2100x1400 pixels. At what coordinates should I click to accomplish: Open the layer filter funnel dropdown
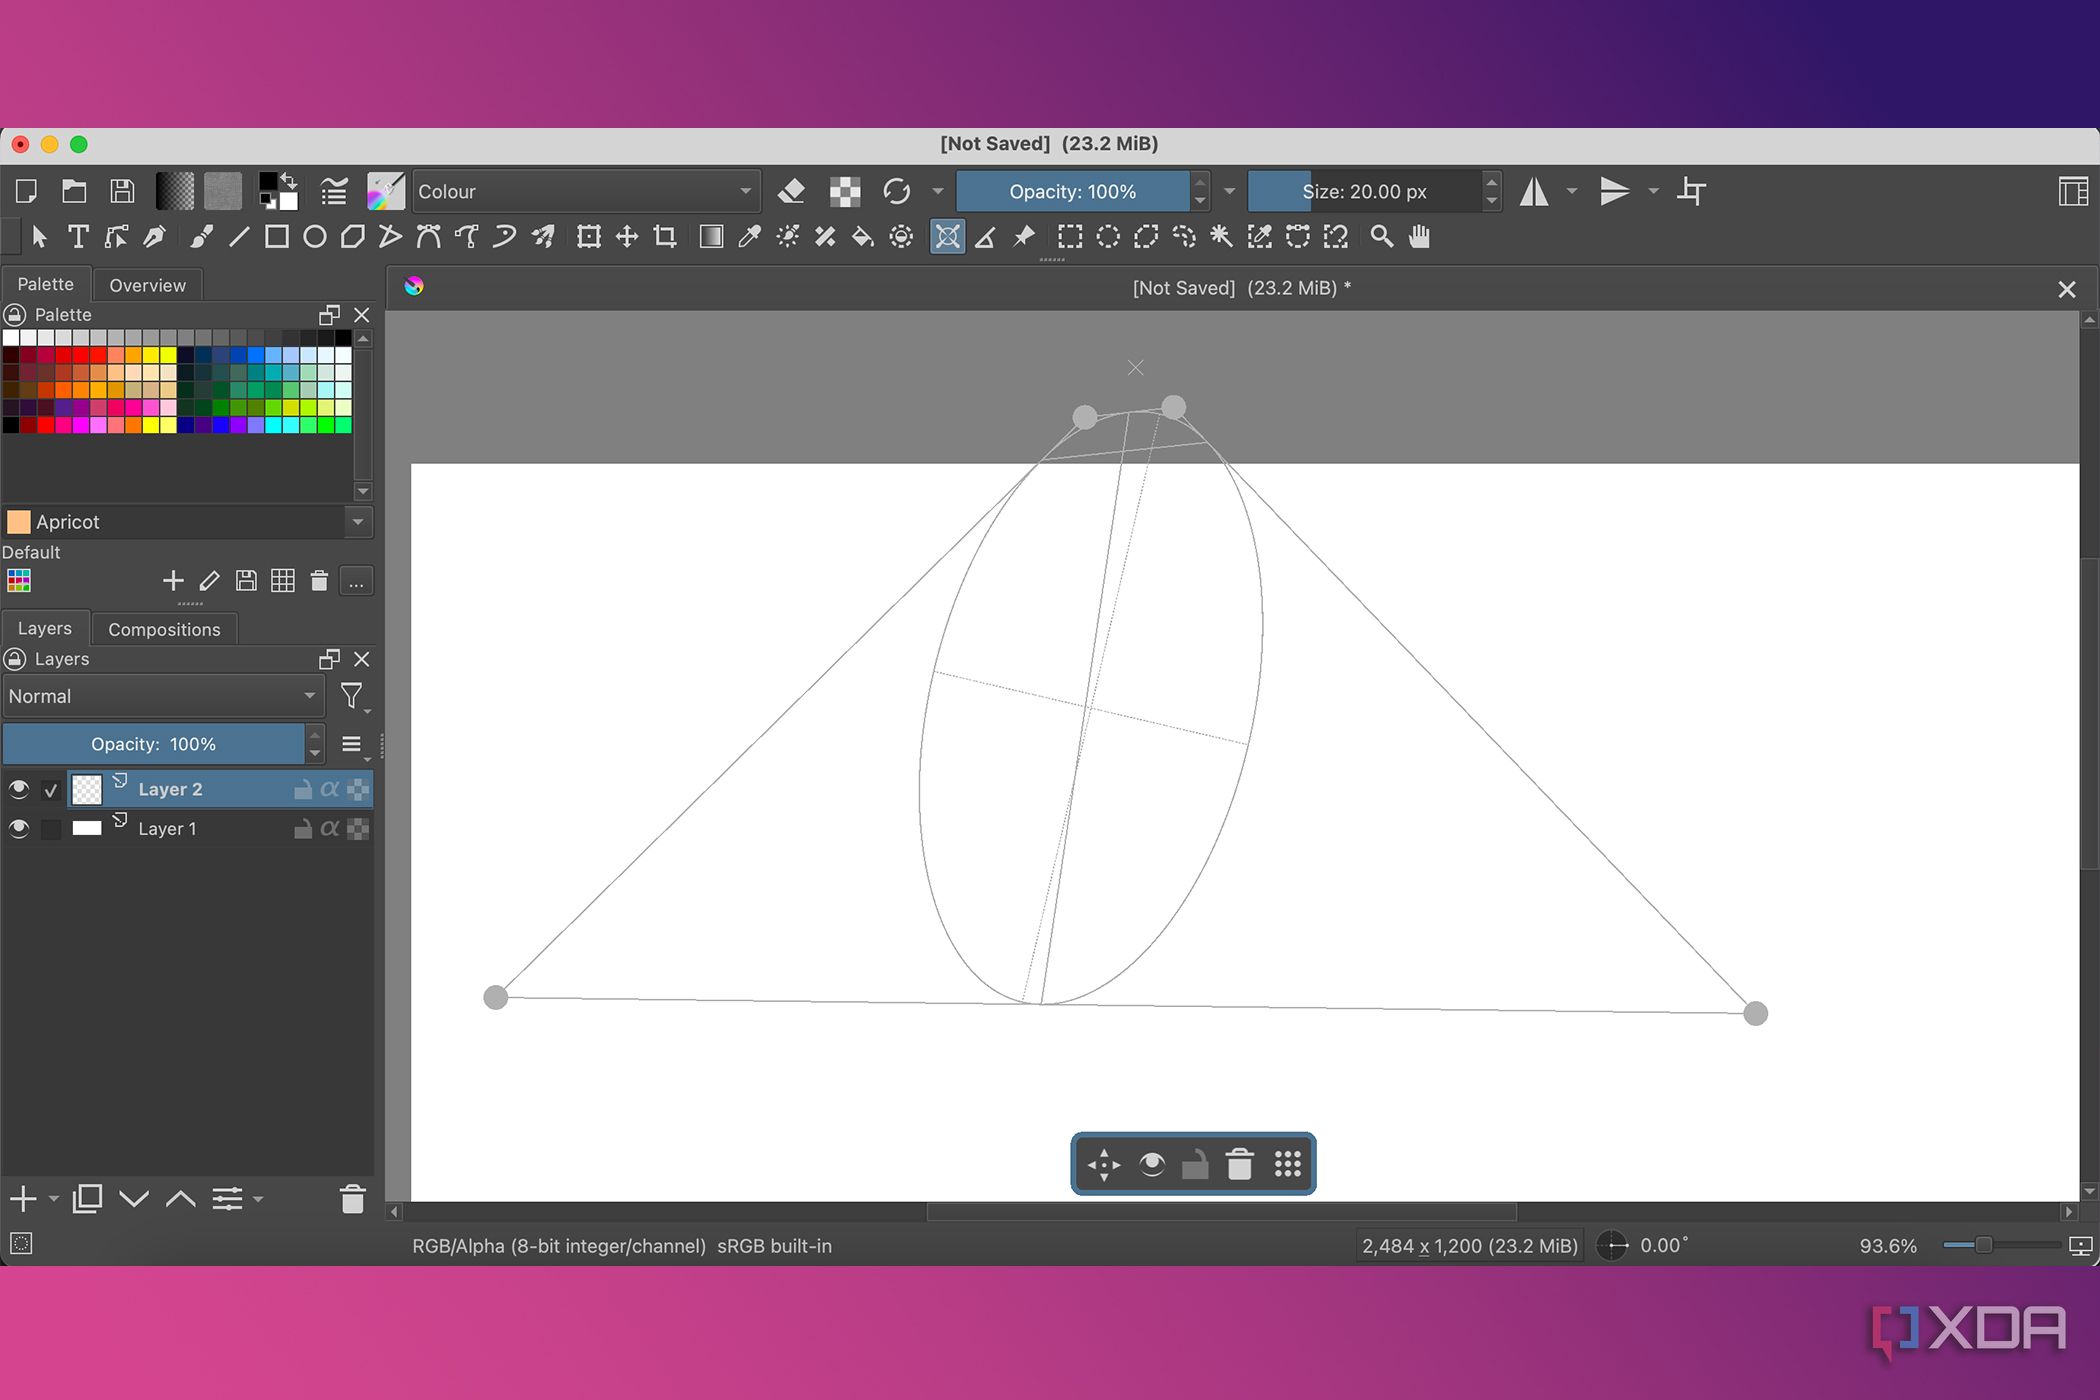click(354, 696)
